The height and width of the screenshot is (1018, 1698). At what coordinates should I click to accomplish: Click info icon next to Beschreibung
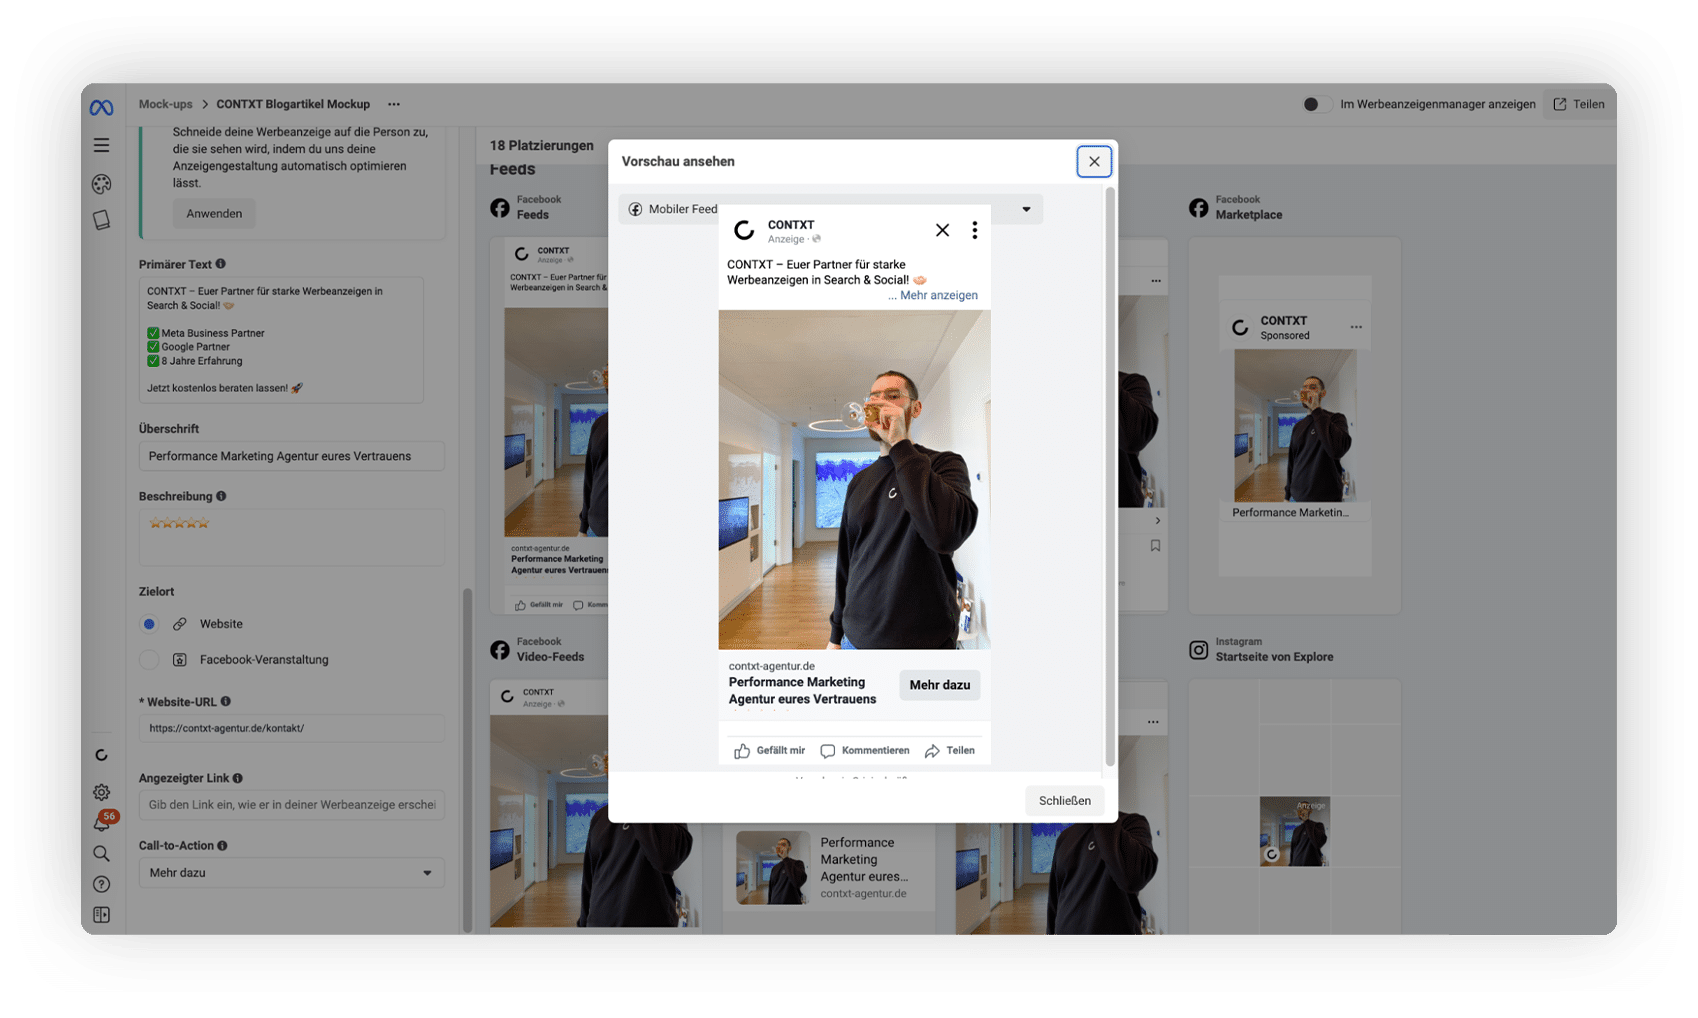[221, 496]
